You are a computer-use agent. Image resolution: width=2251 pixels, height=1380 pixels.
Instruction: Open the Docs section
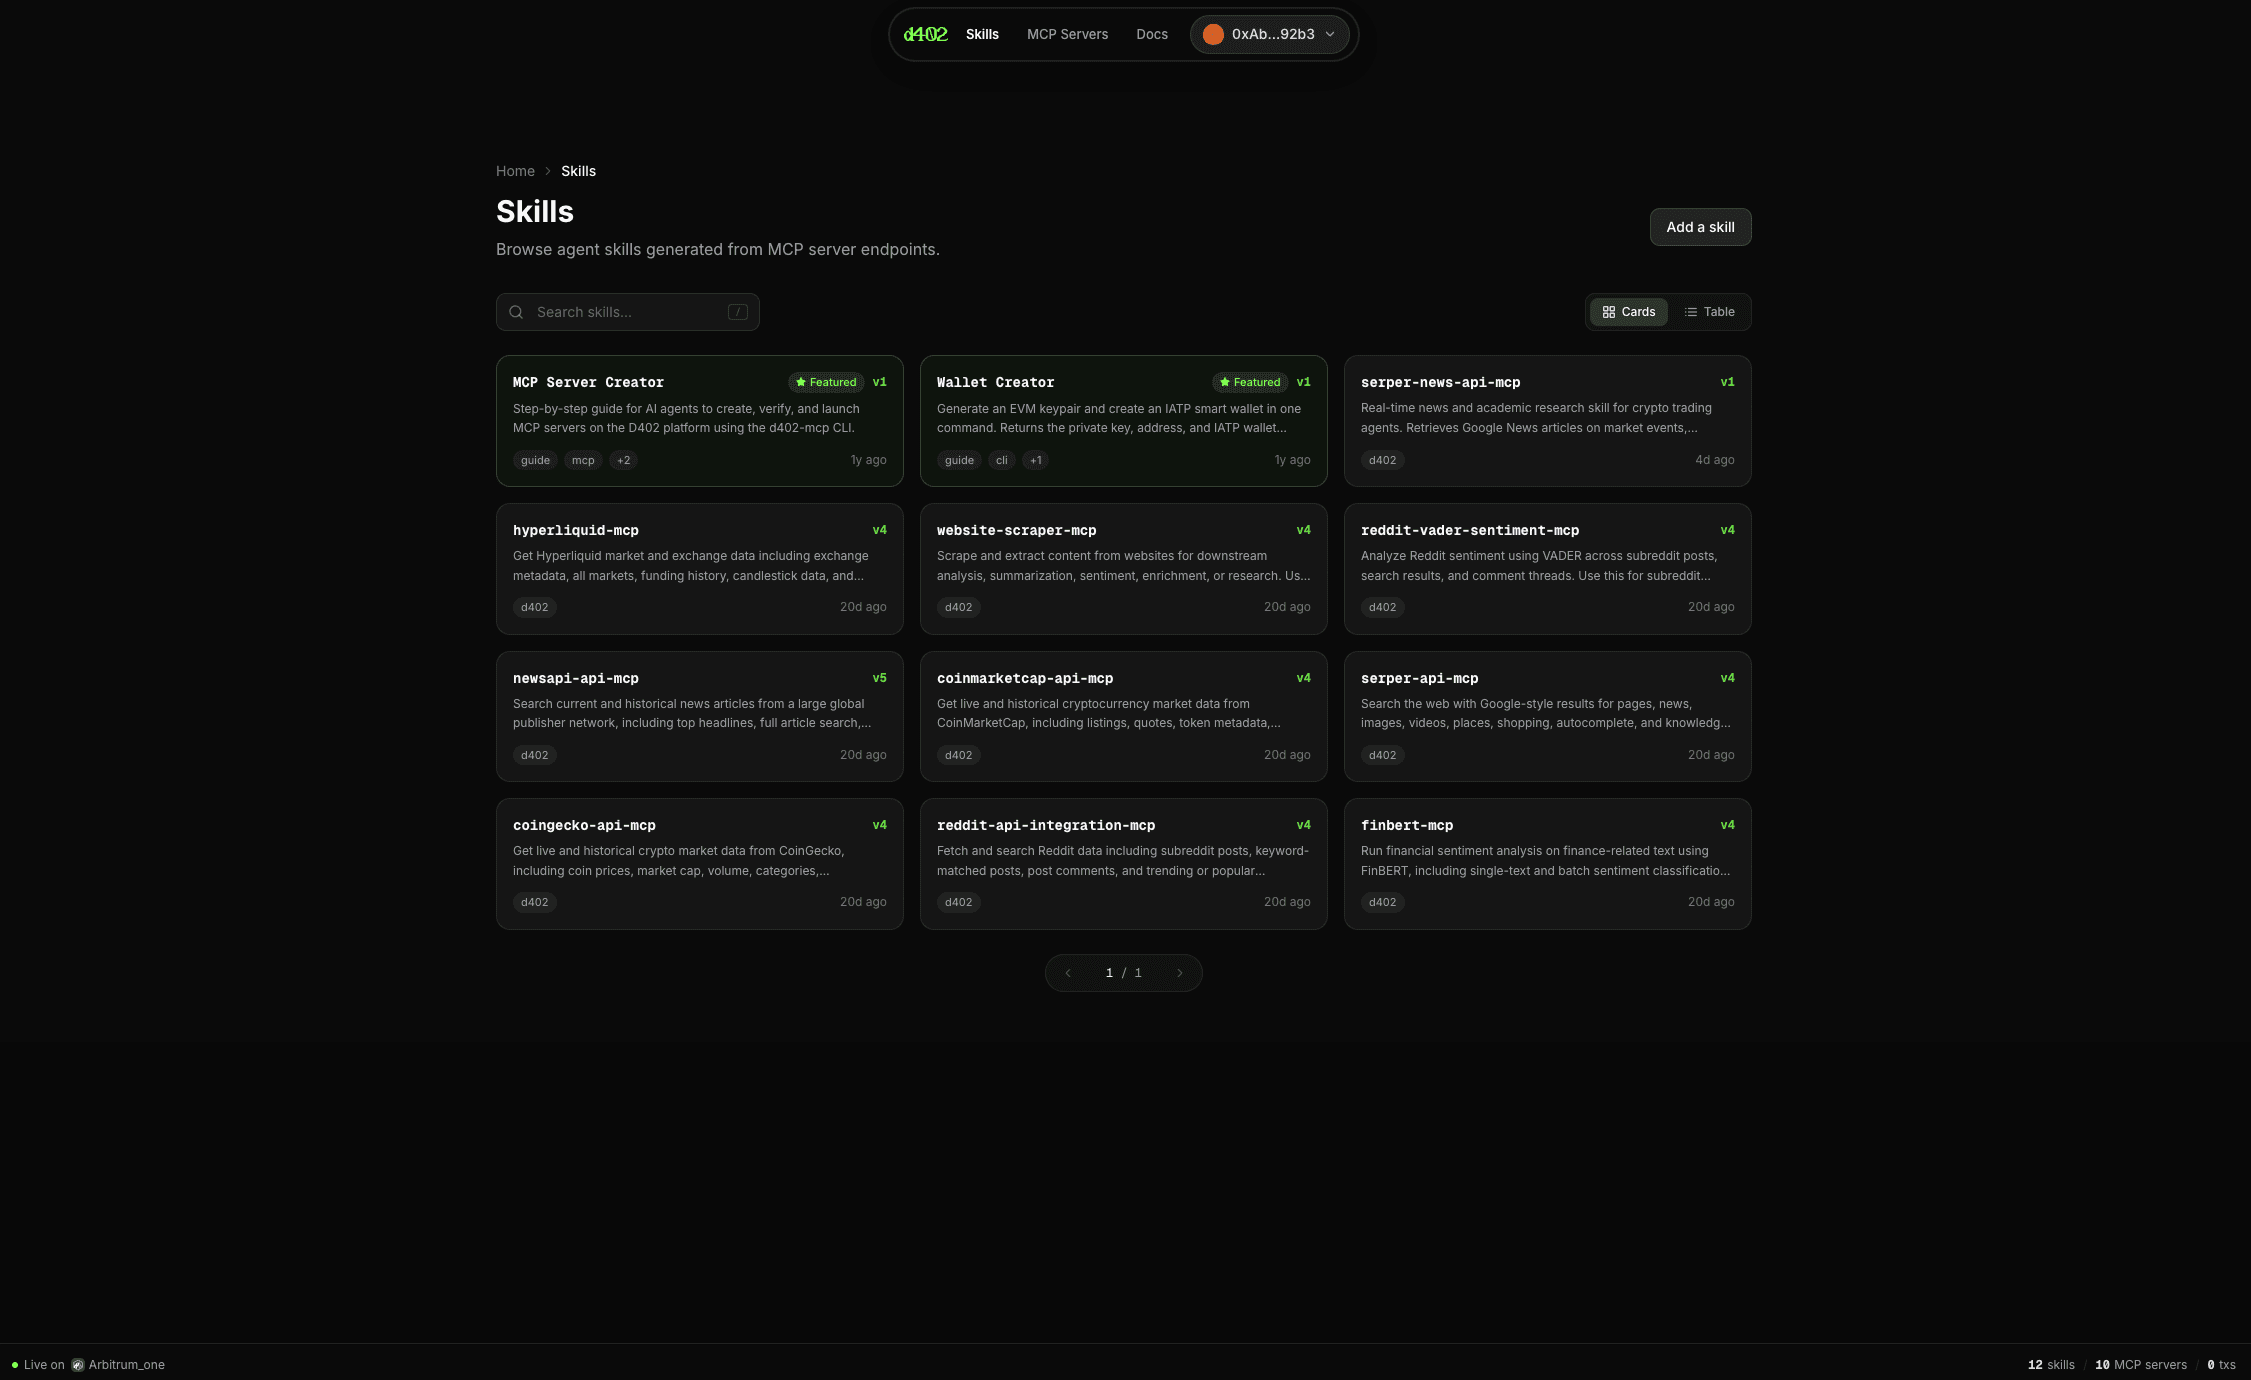click(x=1151, y=33)
